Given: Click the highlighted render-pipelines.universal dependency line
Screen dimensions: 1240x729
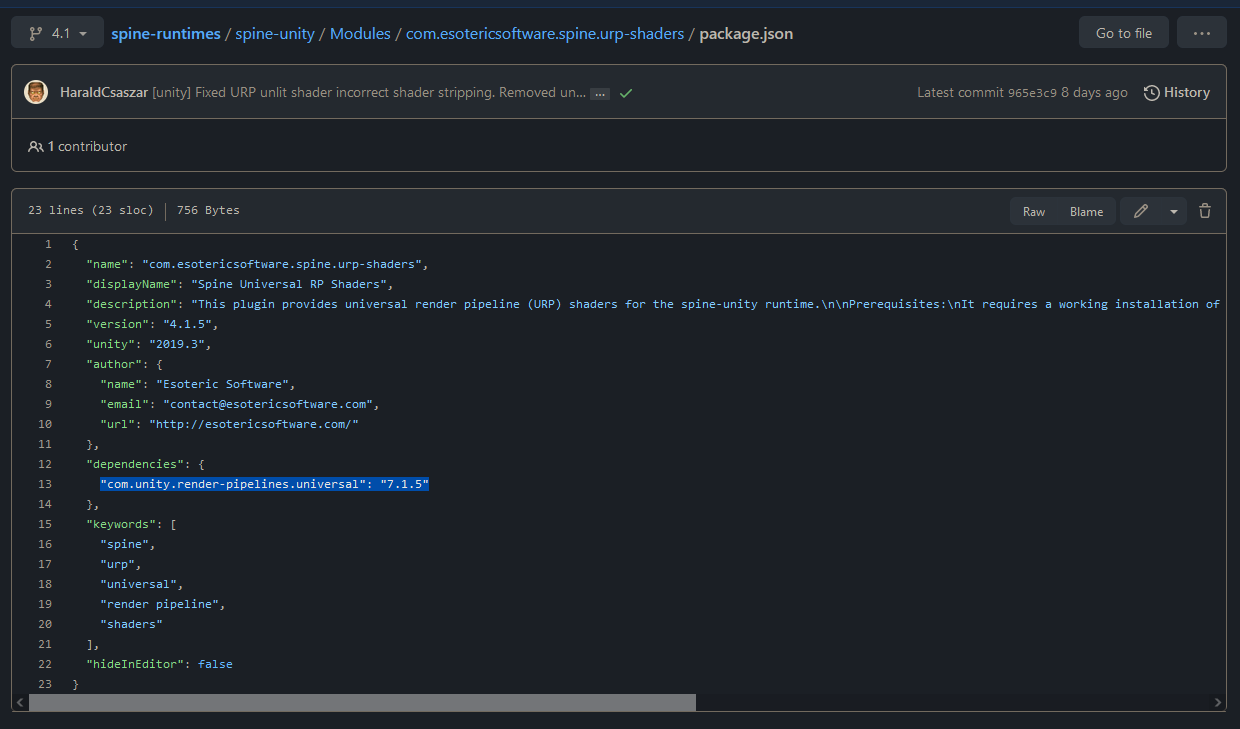Looking at the screenshot, I should click(264, 484).
